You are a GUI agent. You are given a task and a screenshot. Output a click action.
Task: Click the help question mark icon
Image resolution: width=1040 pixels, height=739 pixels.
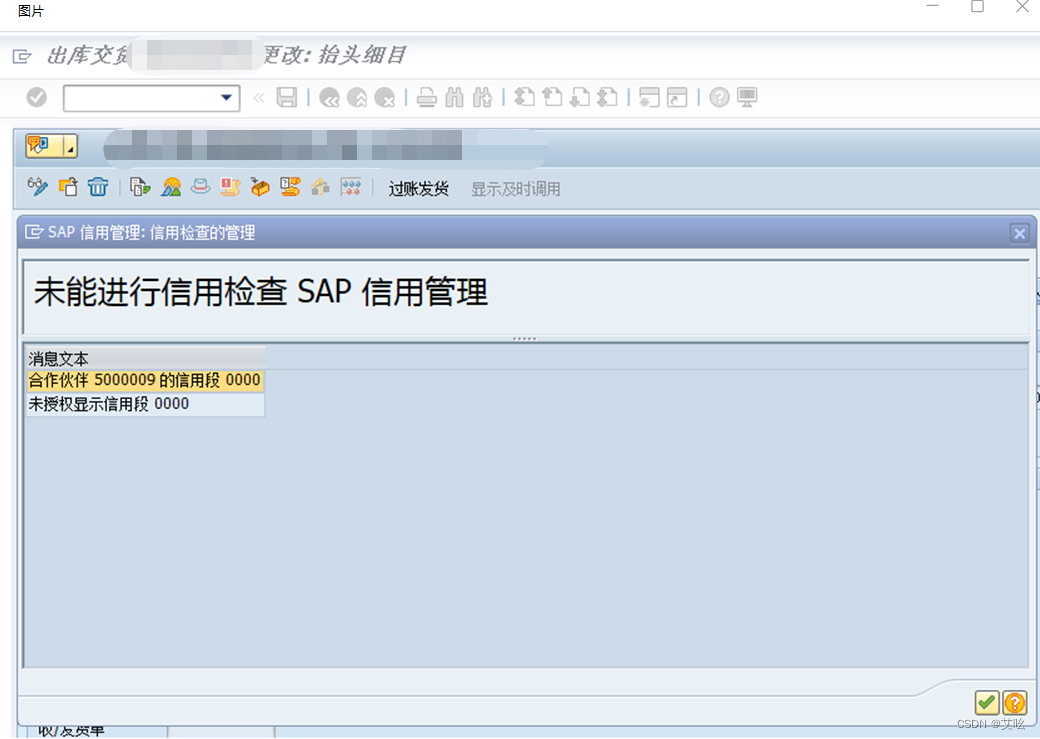pos(719,97)
